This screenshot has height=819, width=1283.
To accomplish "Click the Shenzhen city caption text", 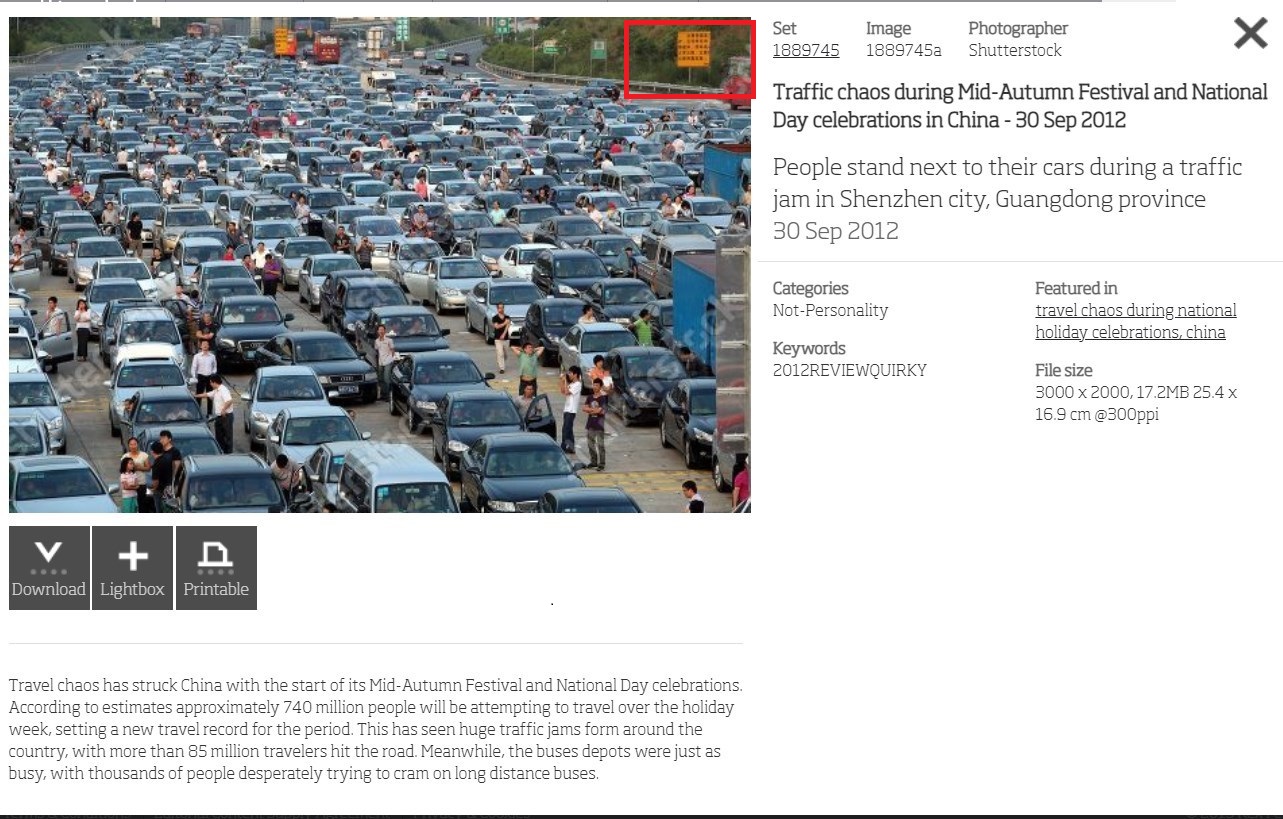I will pos(1007,183).
